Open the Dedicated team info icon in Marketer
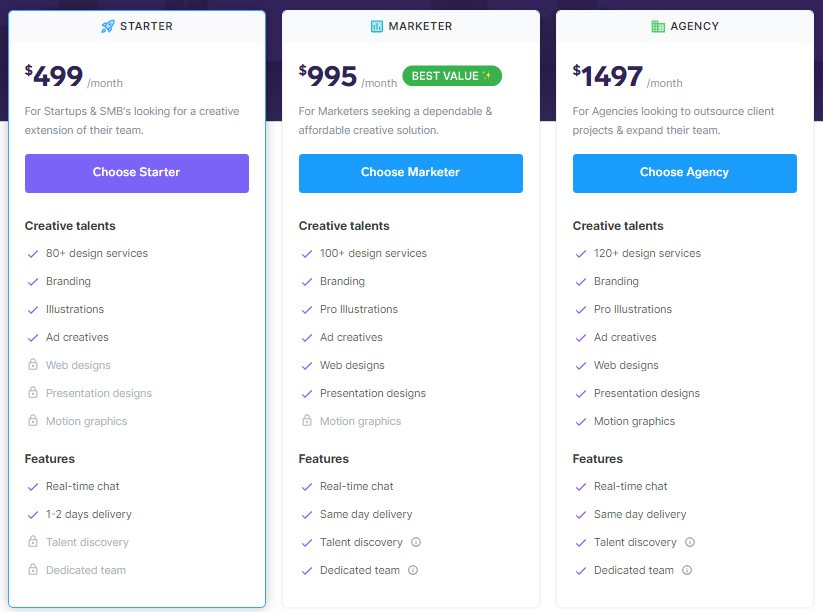The image size is (823, 612). [415, 569]
